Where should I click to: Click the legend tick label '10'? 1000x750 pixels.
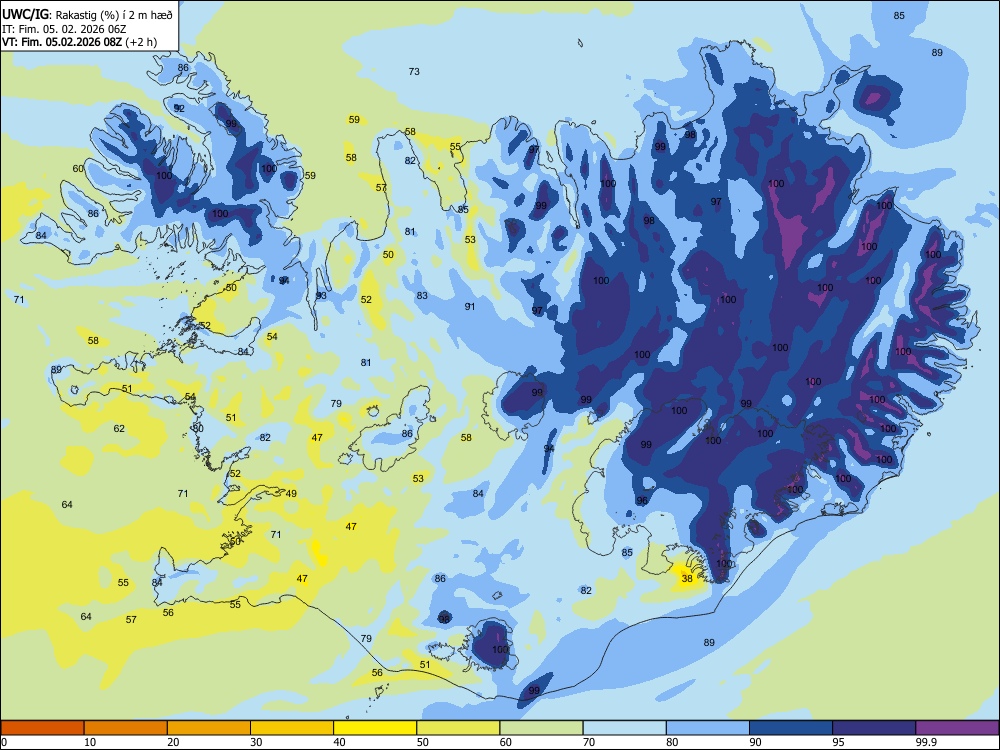pos(90,742)
